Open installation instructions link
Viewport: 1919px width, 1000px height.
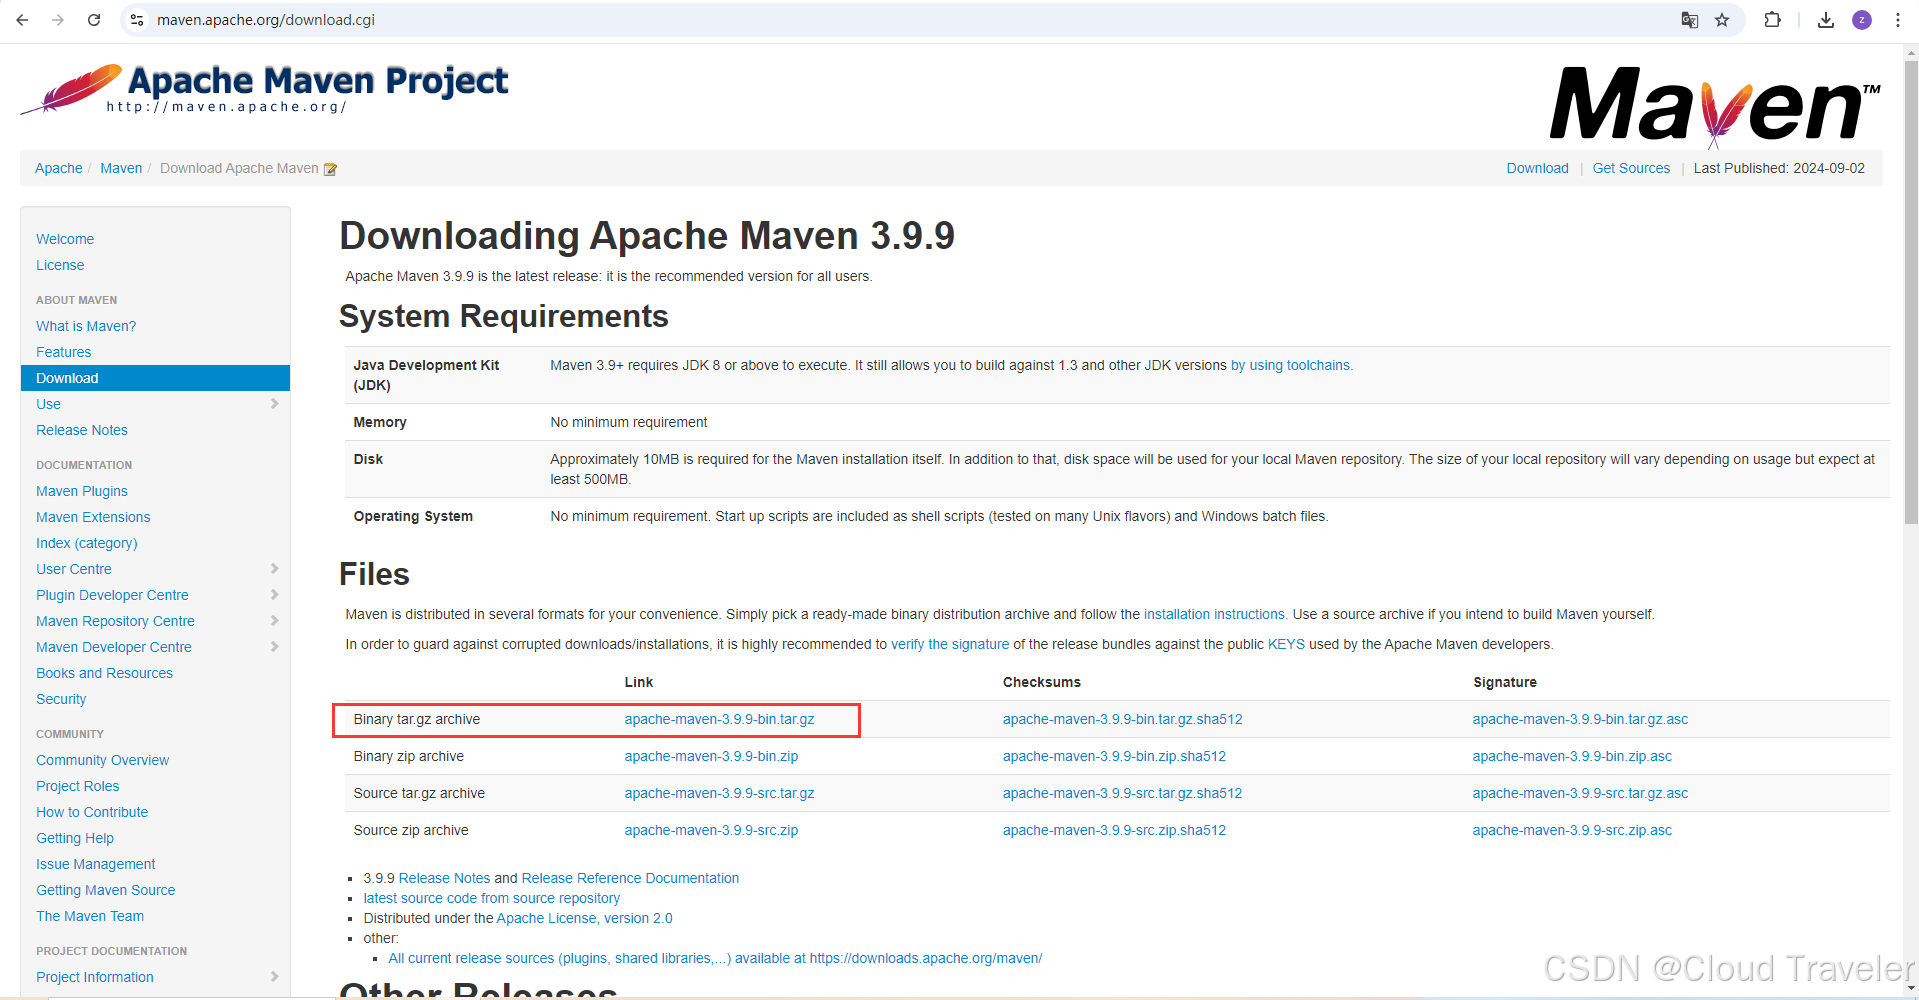(1214, 614)
